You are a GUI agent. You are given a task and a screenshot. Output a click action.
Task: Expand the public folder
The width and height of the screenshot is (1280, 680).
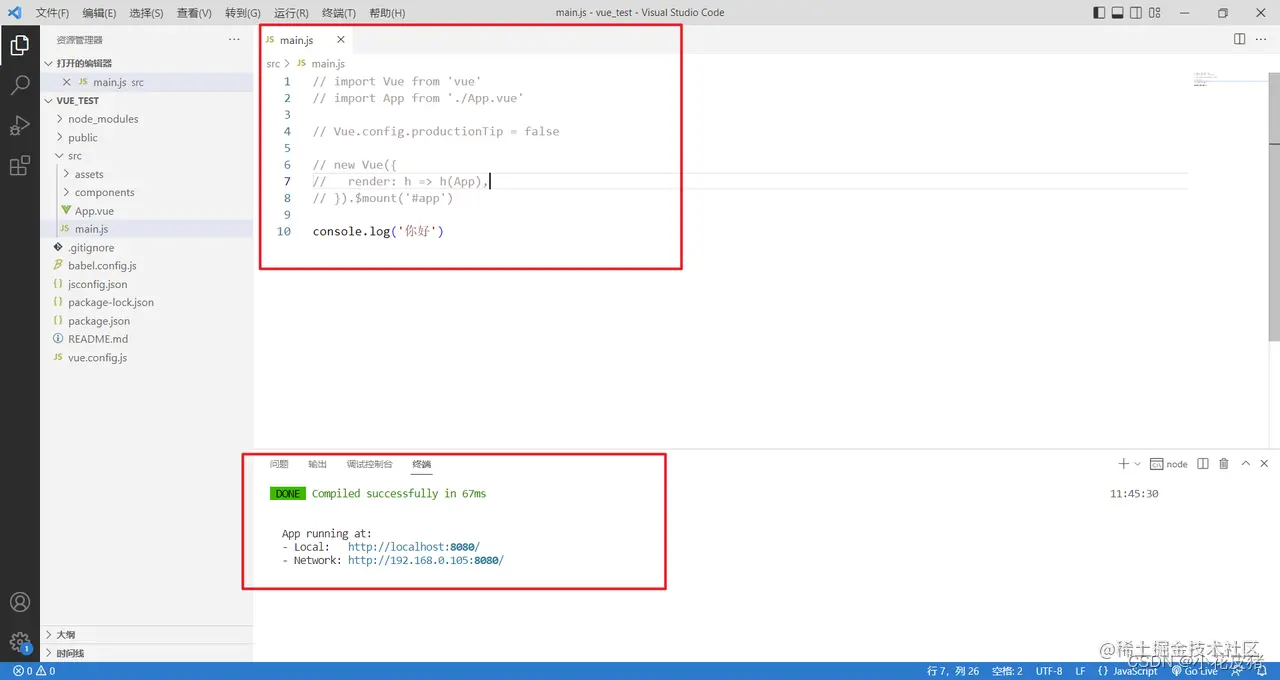[147, 137]
